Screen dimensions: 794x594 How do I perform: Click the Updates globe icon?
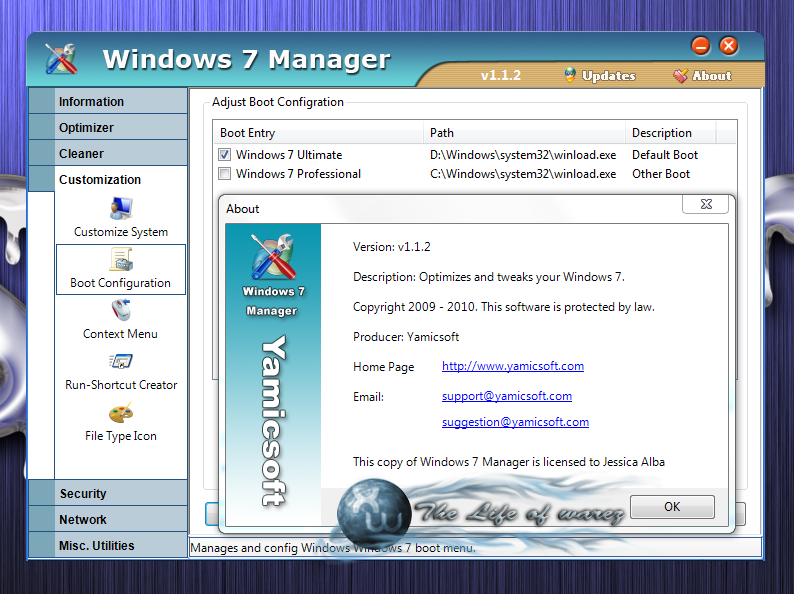click(x=570, y=75)
